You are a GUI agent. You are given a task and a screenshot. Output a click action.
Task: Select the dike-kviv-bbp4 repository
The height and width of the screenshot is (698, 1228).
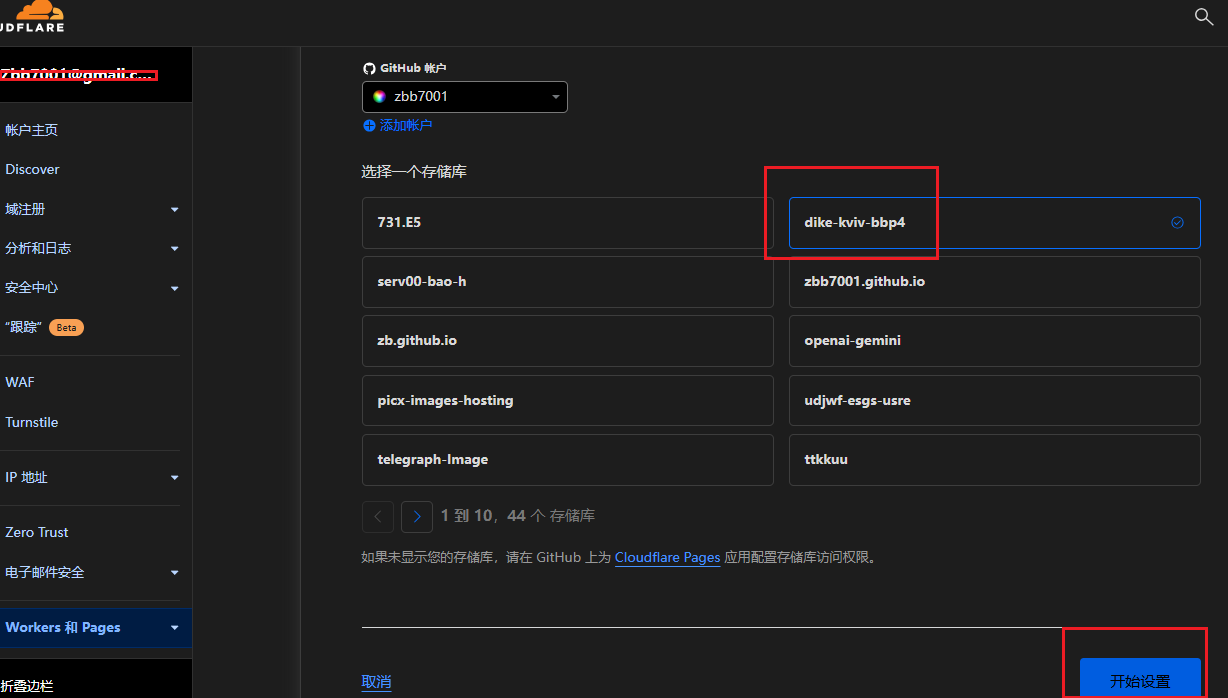995,222
